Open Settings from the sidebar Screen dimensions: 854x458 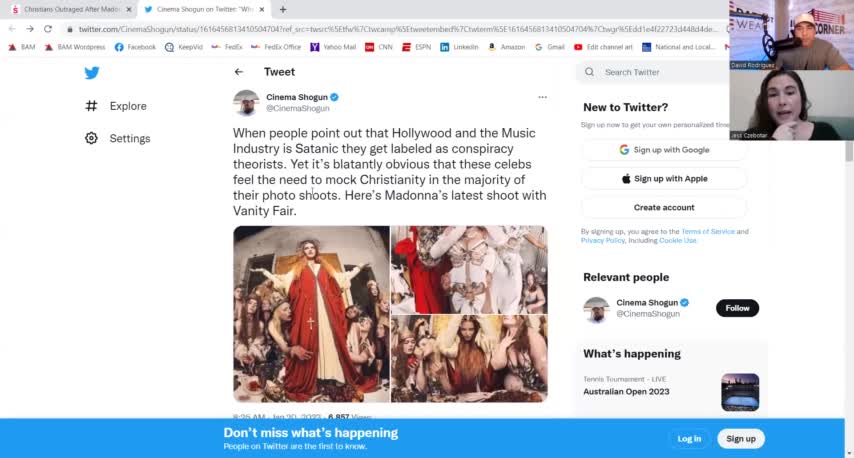click(x=130, y=138)
